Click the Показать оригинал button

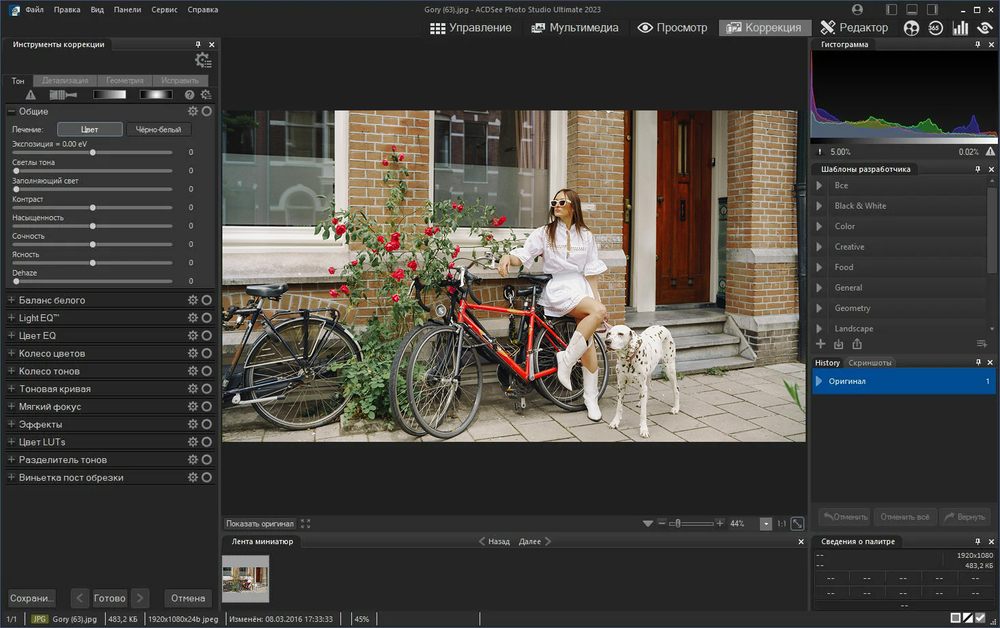pos(260,523)
